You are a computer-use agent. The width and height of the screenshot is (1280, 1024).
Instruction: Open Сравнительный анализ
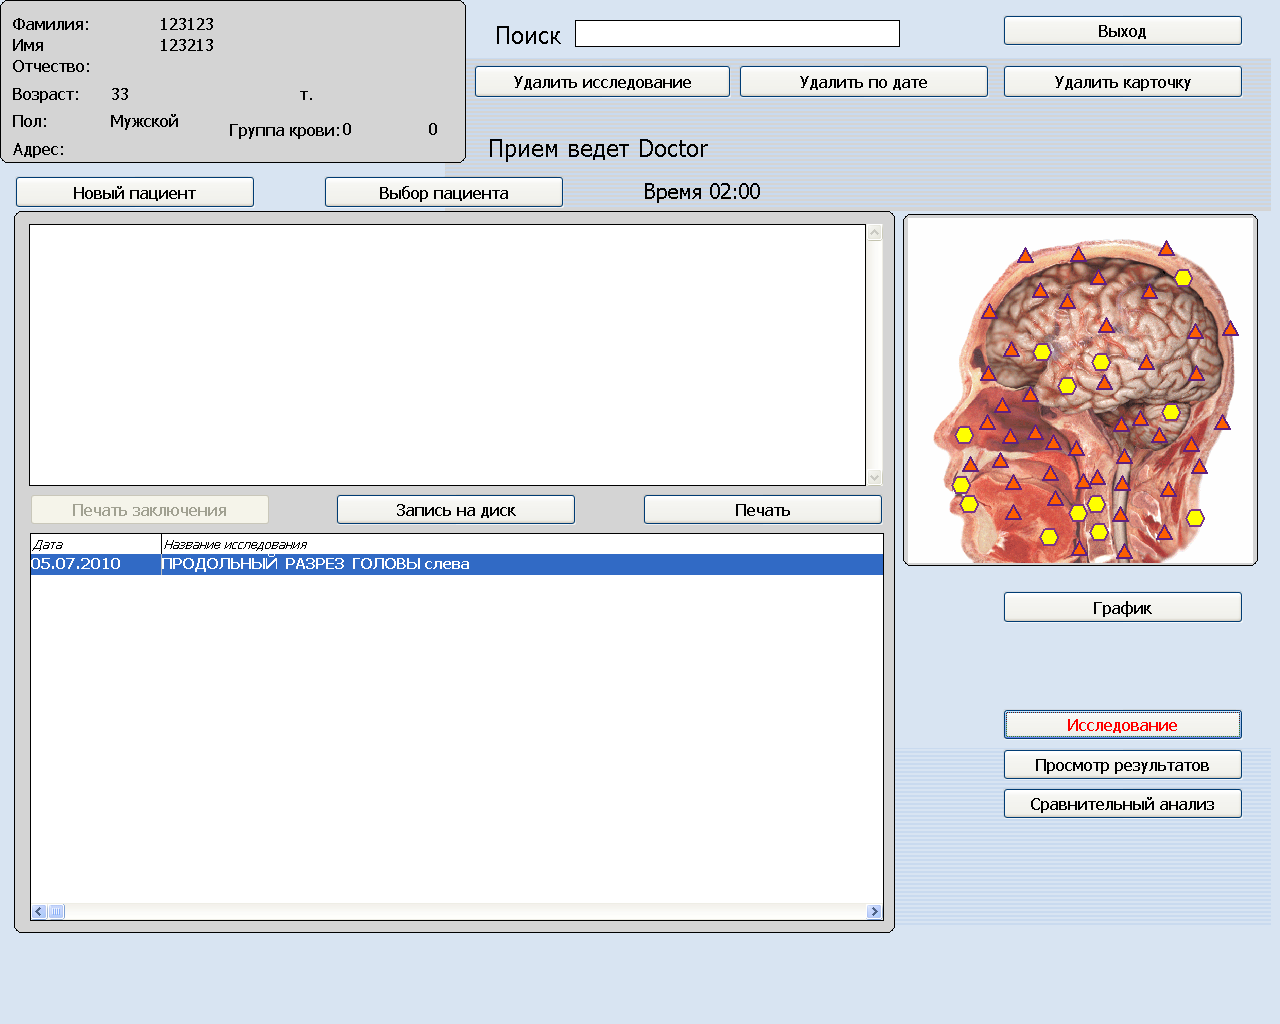[1122, 804]
